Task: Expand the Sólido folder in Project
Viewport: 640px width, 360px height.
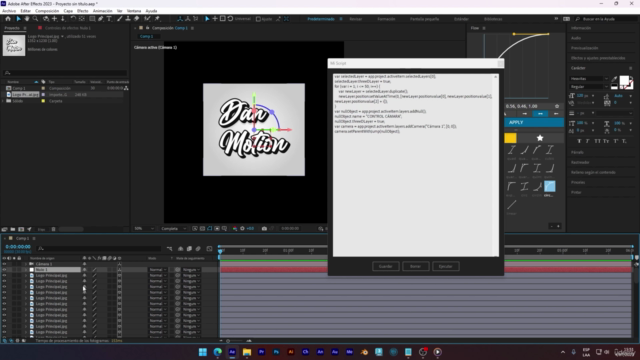Action: pos(3,101)
